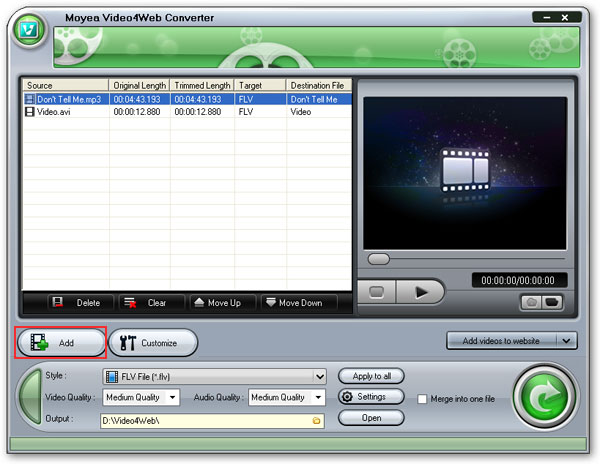Select the Video.avi row

pyautogui.click(x=188, y=112)
